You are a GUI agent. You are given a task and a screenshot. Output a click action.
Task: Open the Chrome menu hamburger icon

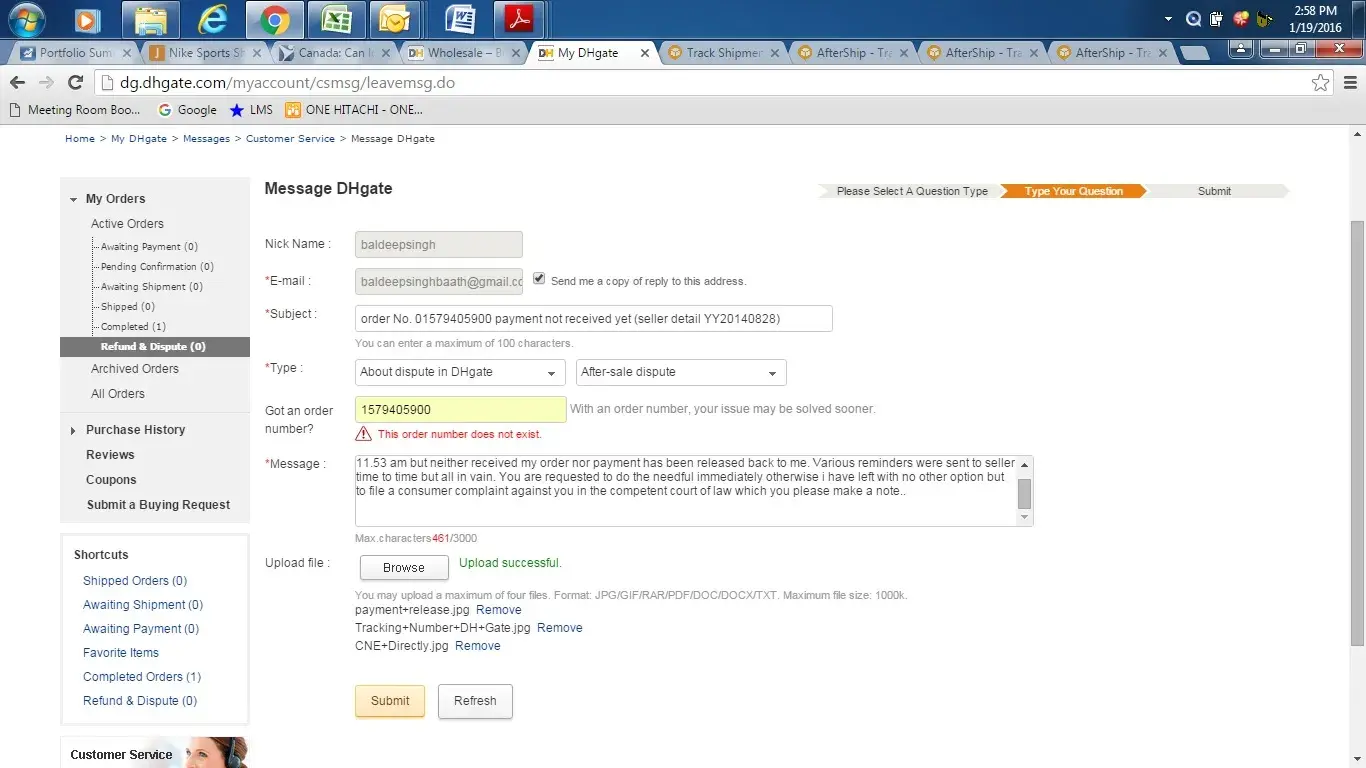(1349, 83)
